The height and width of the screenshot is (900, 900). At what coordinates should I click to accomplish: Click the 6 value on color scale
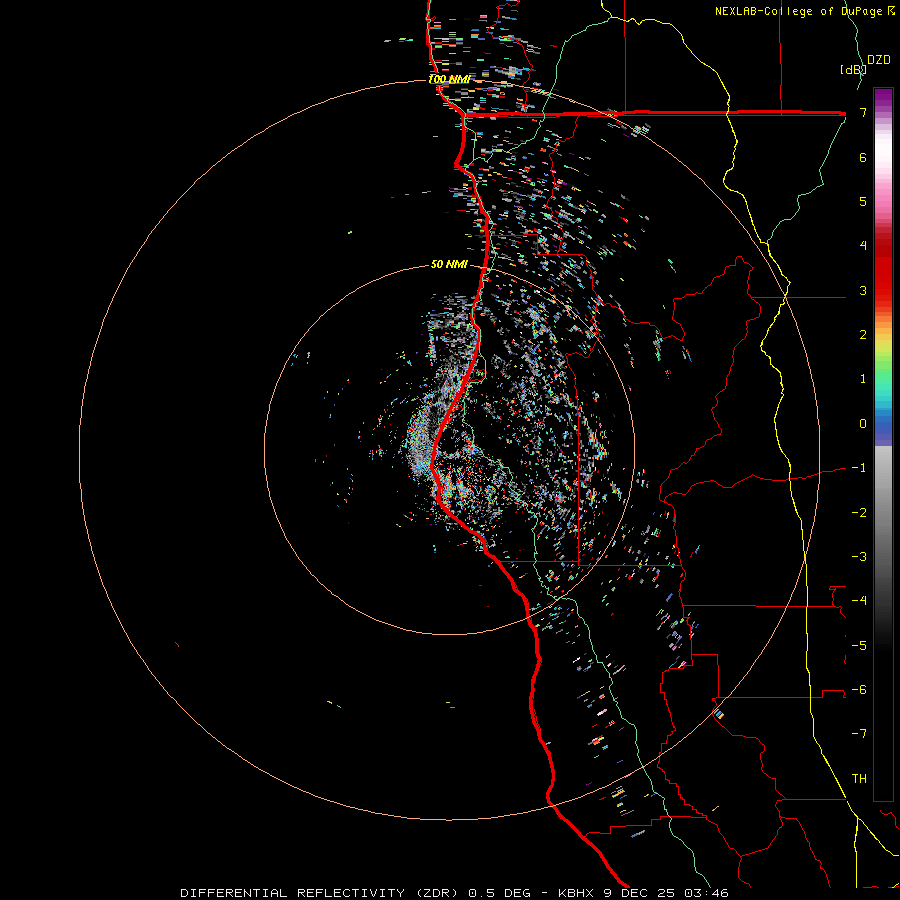pos(863,157)
